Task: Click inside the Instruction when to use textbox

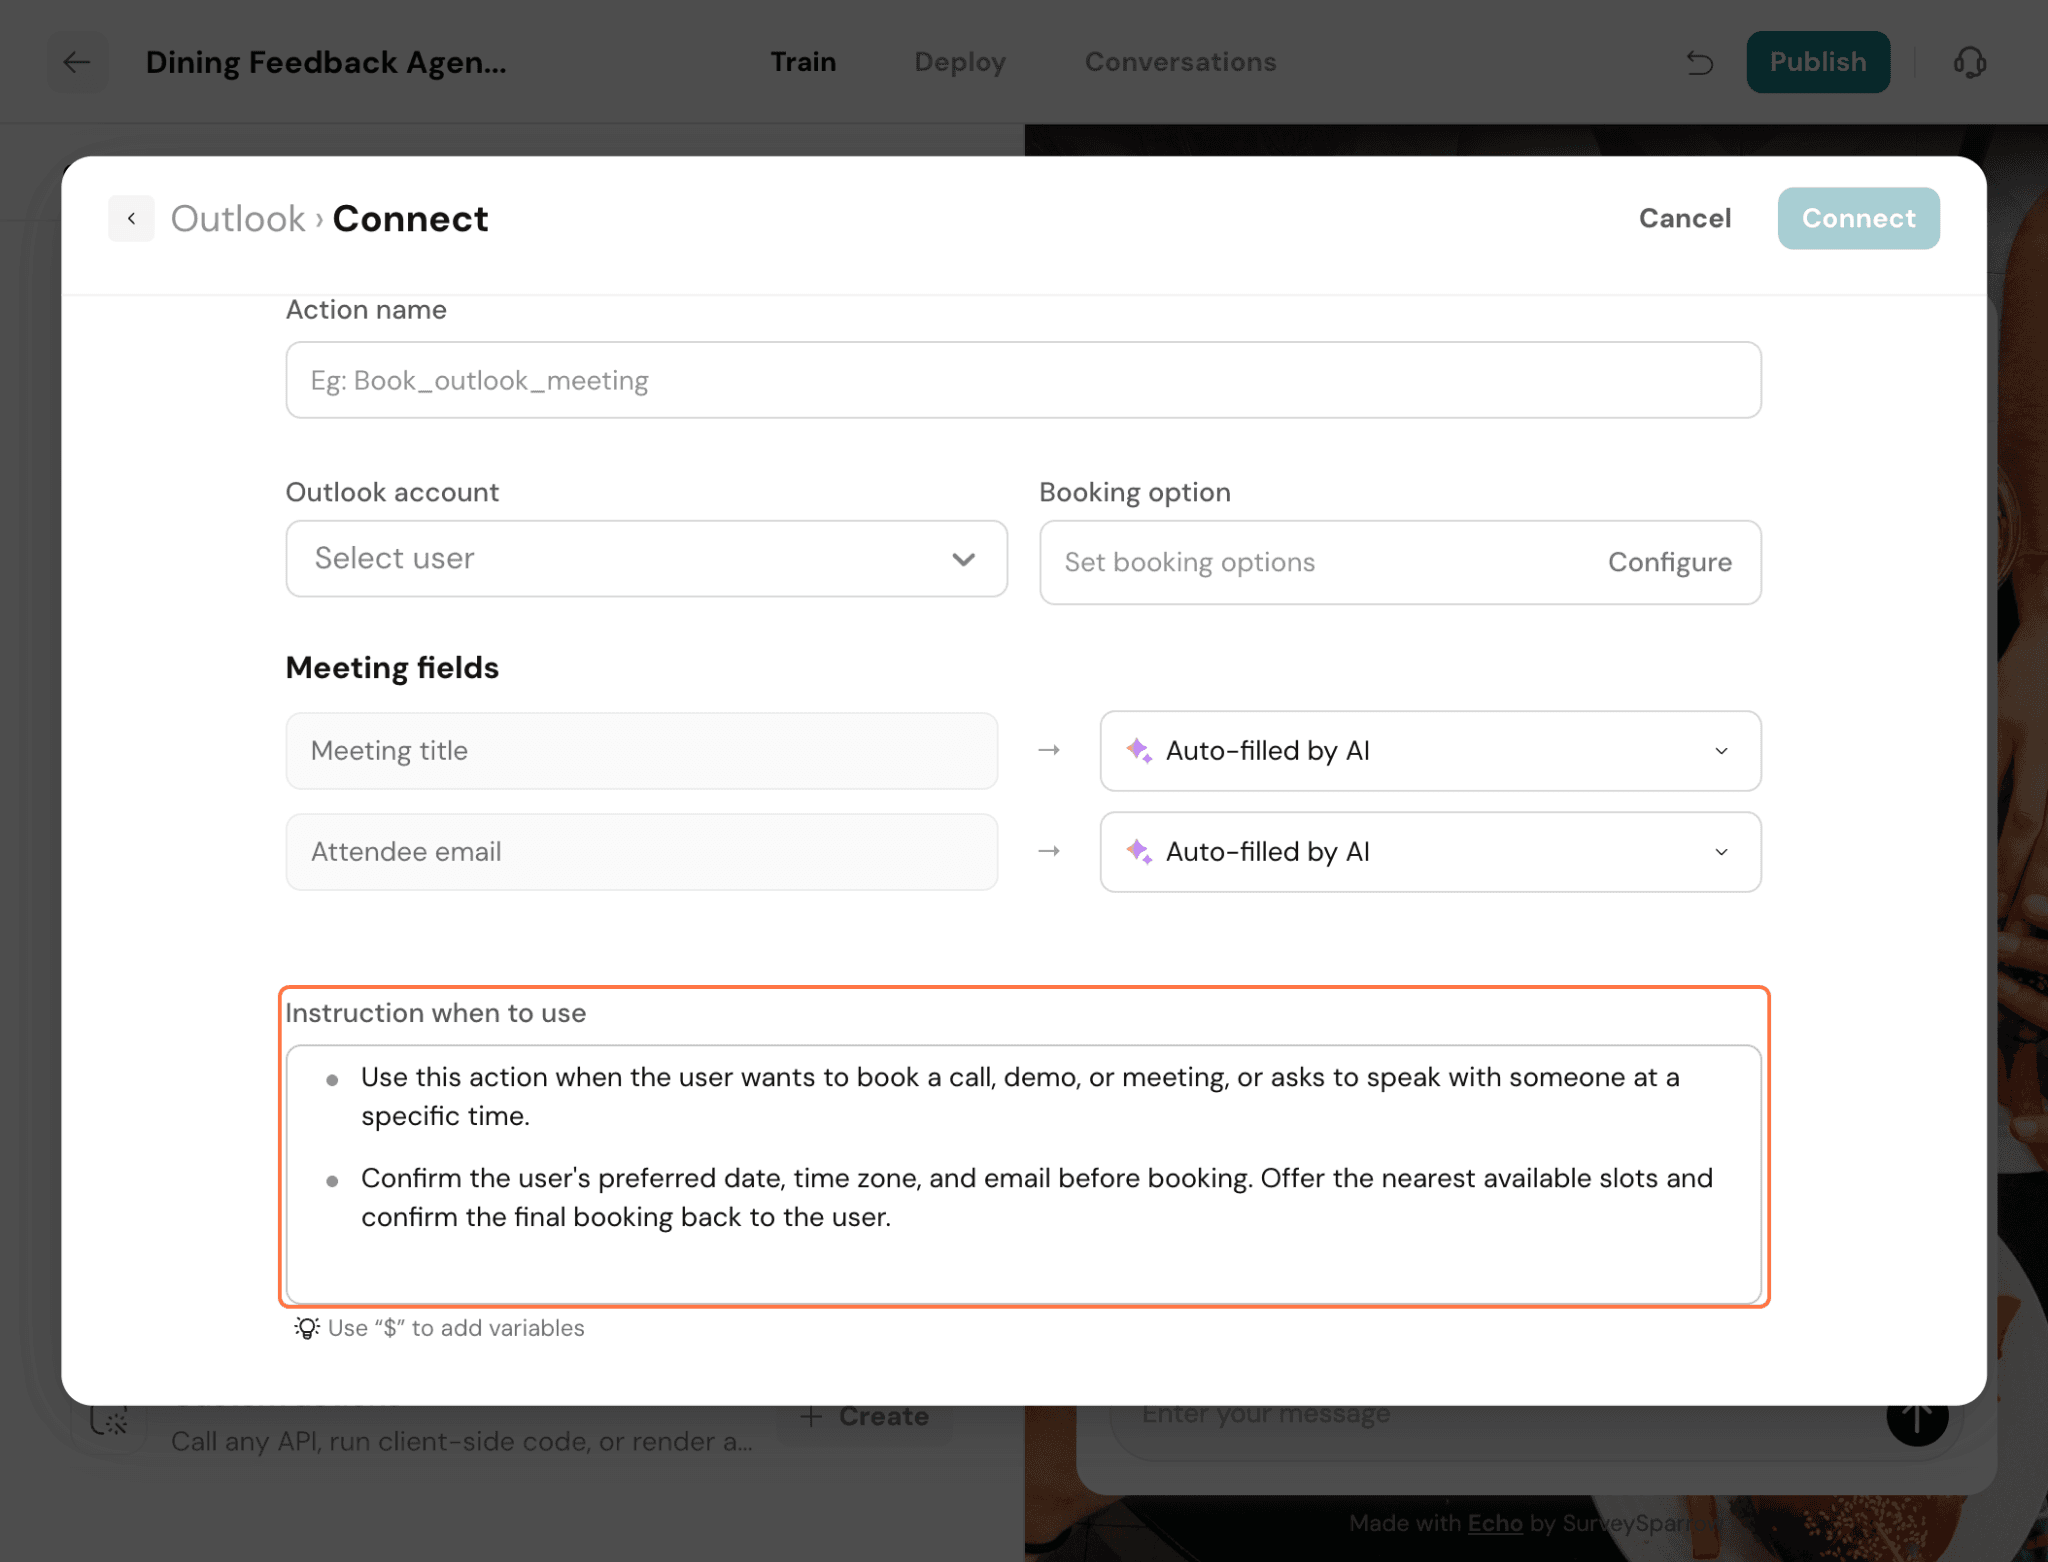Action: point(1023,1174)
